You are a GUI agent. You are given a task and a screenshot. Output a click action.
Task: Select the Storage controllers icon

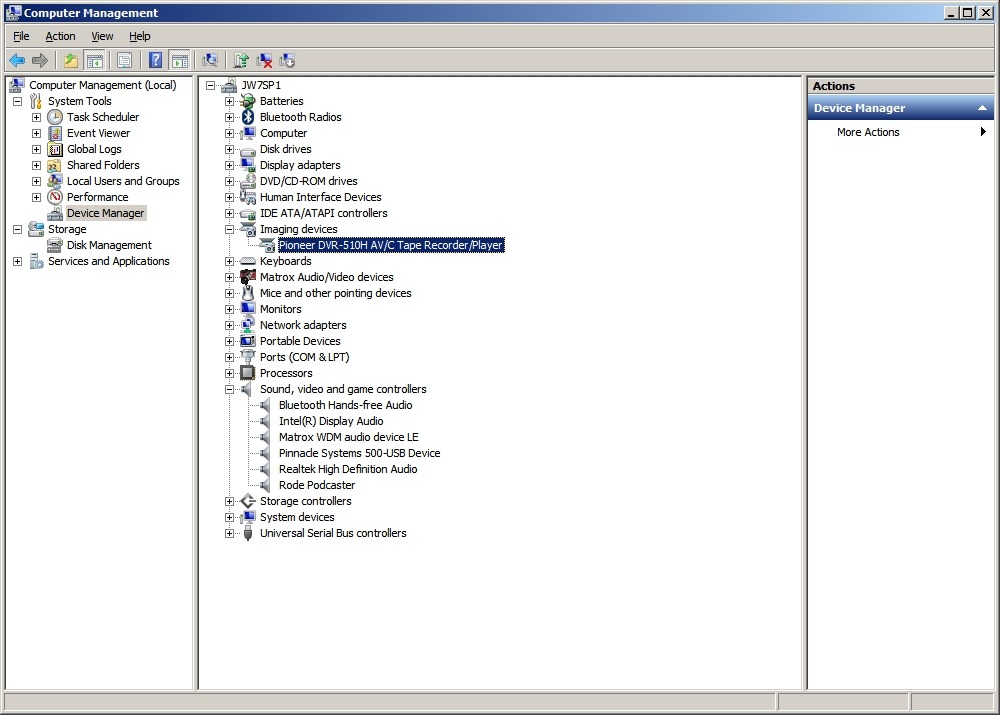[248, 501]
